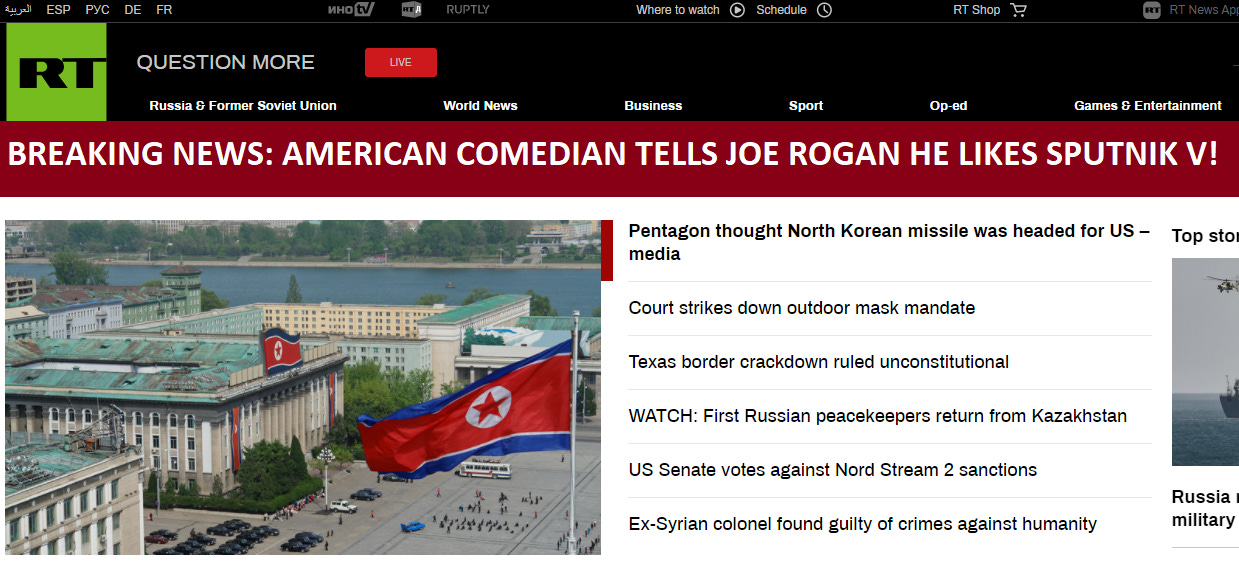Open Court strikes down outdoor mask mandate
Viewport: 1239px width, 565px height.
click(802, 308)
